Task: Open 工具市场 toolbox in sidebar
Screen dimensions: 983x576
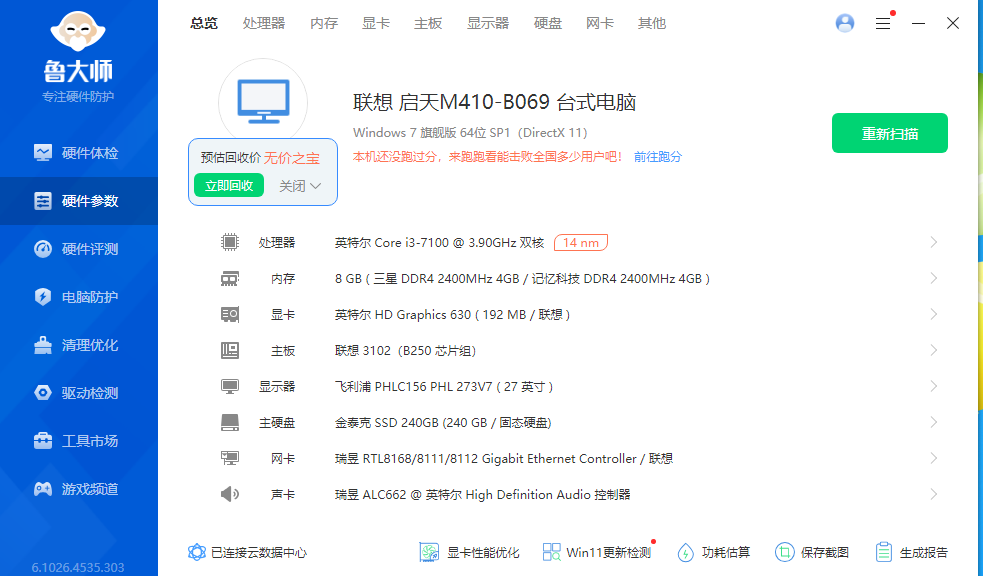Action: tap(43, 441)
